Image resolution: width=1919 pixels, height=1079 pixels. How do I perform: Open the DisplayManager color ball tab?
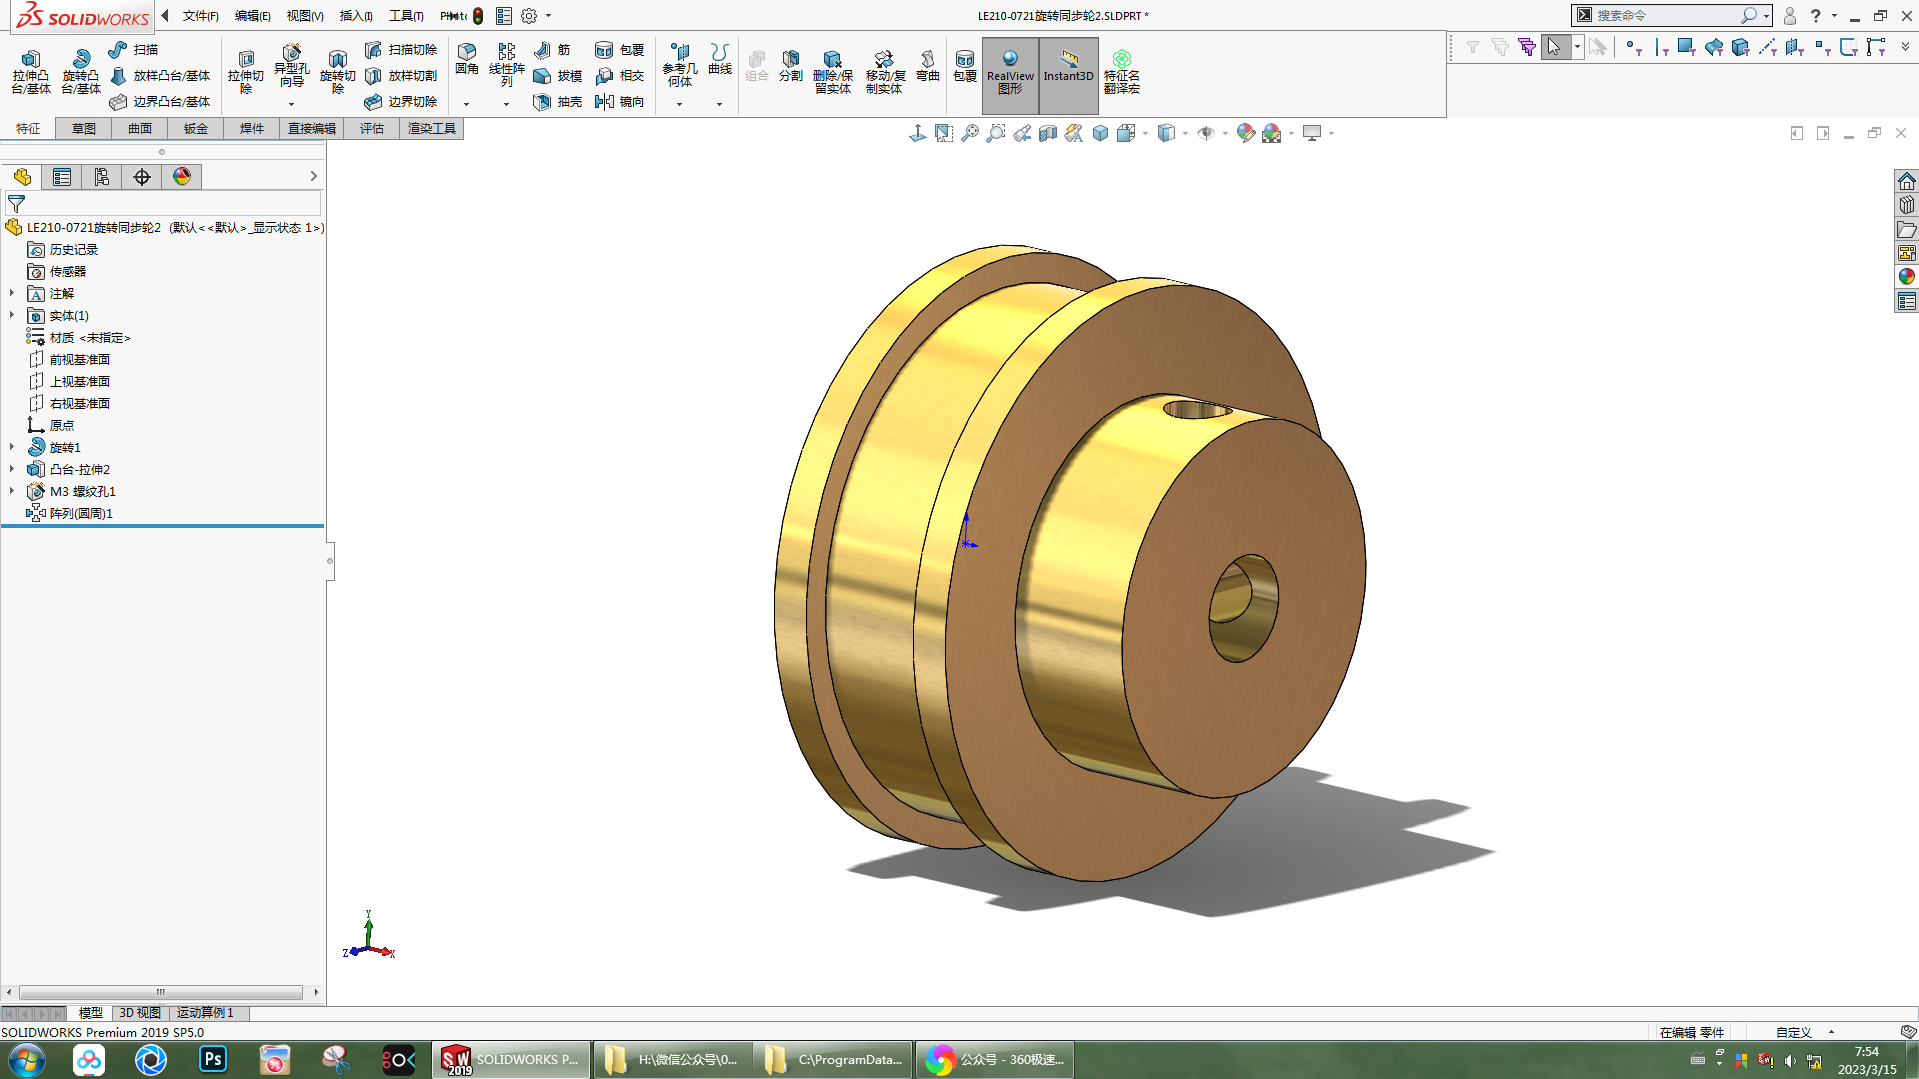click(x=182, y=177)
